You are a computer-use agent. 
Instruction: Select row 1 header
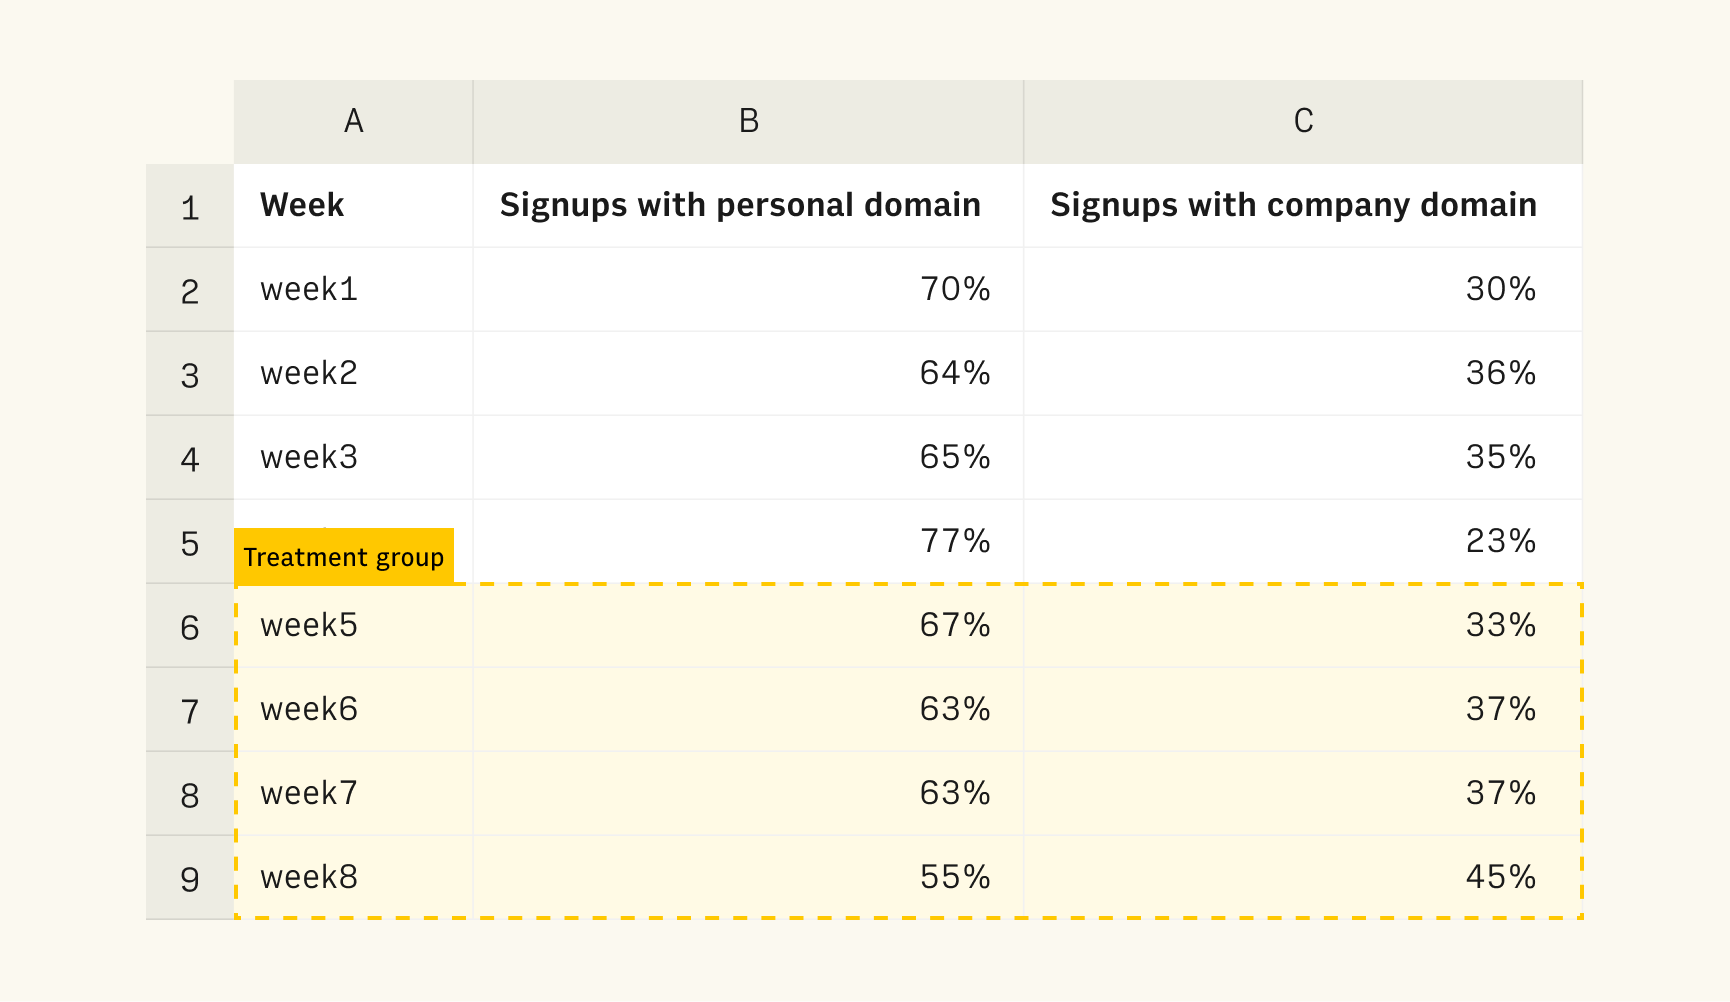(x=190, y=206)
